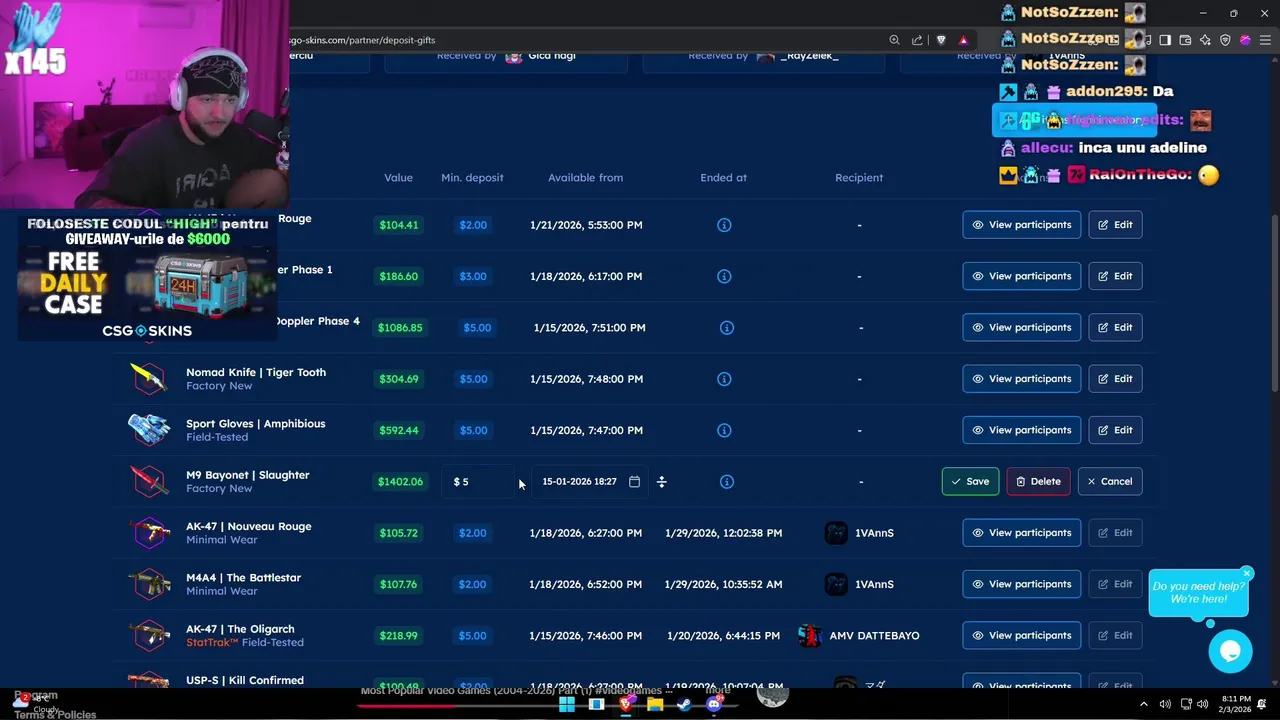This screenshot has height=720, width=1280.
Task: Save the M9 Bayonet Slaughter edit
Action: (x=970, y=482)
